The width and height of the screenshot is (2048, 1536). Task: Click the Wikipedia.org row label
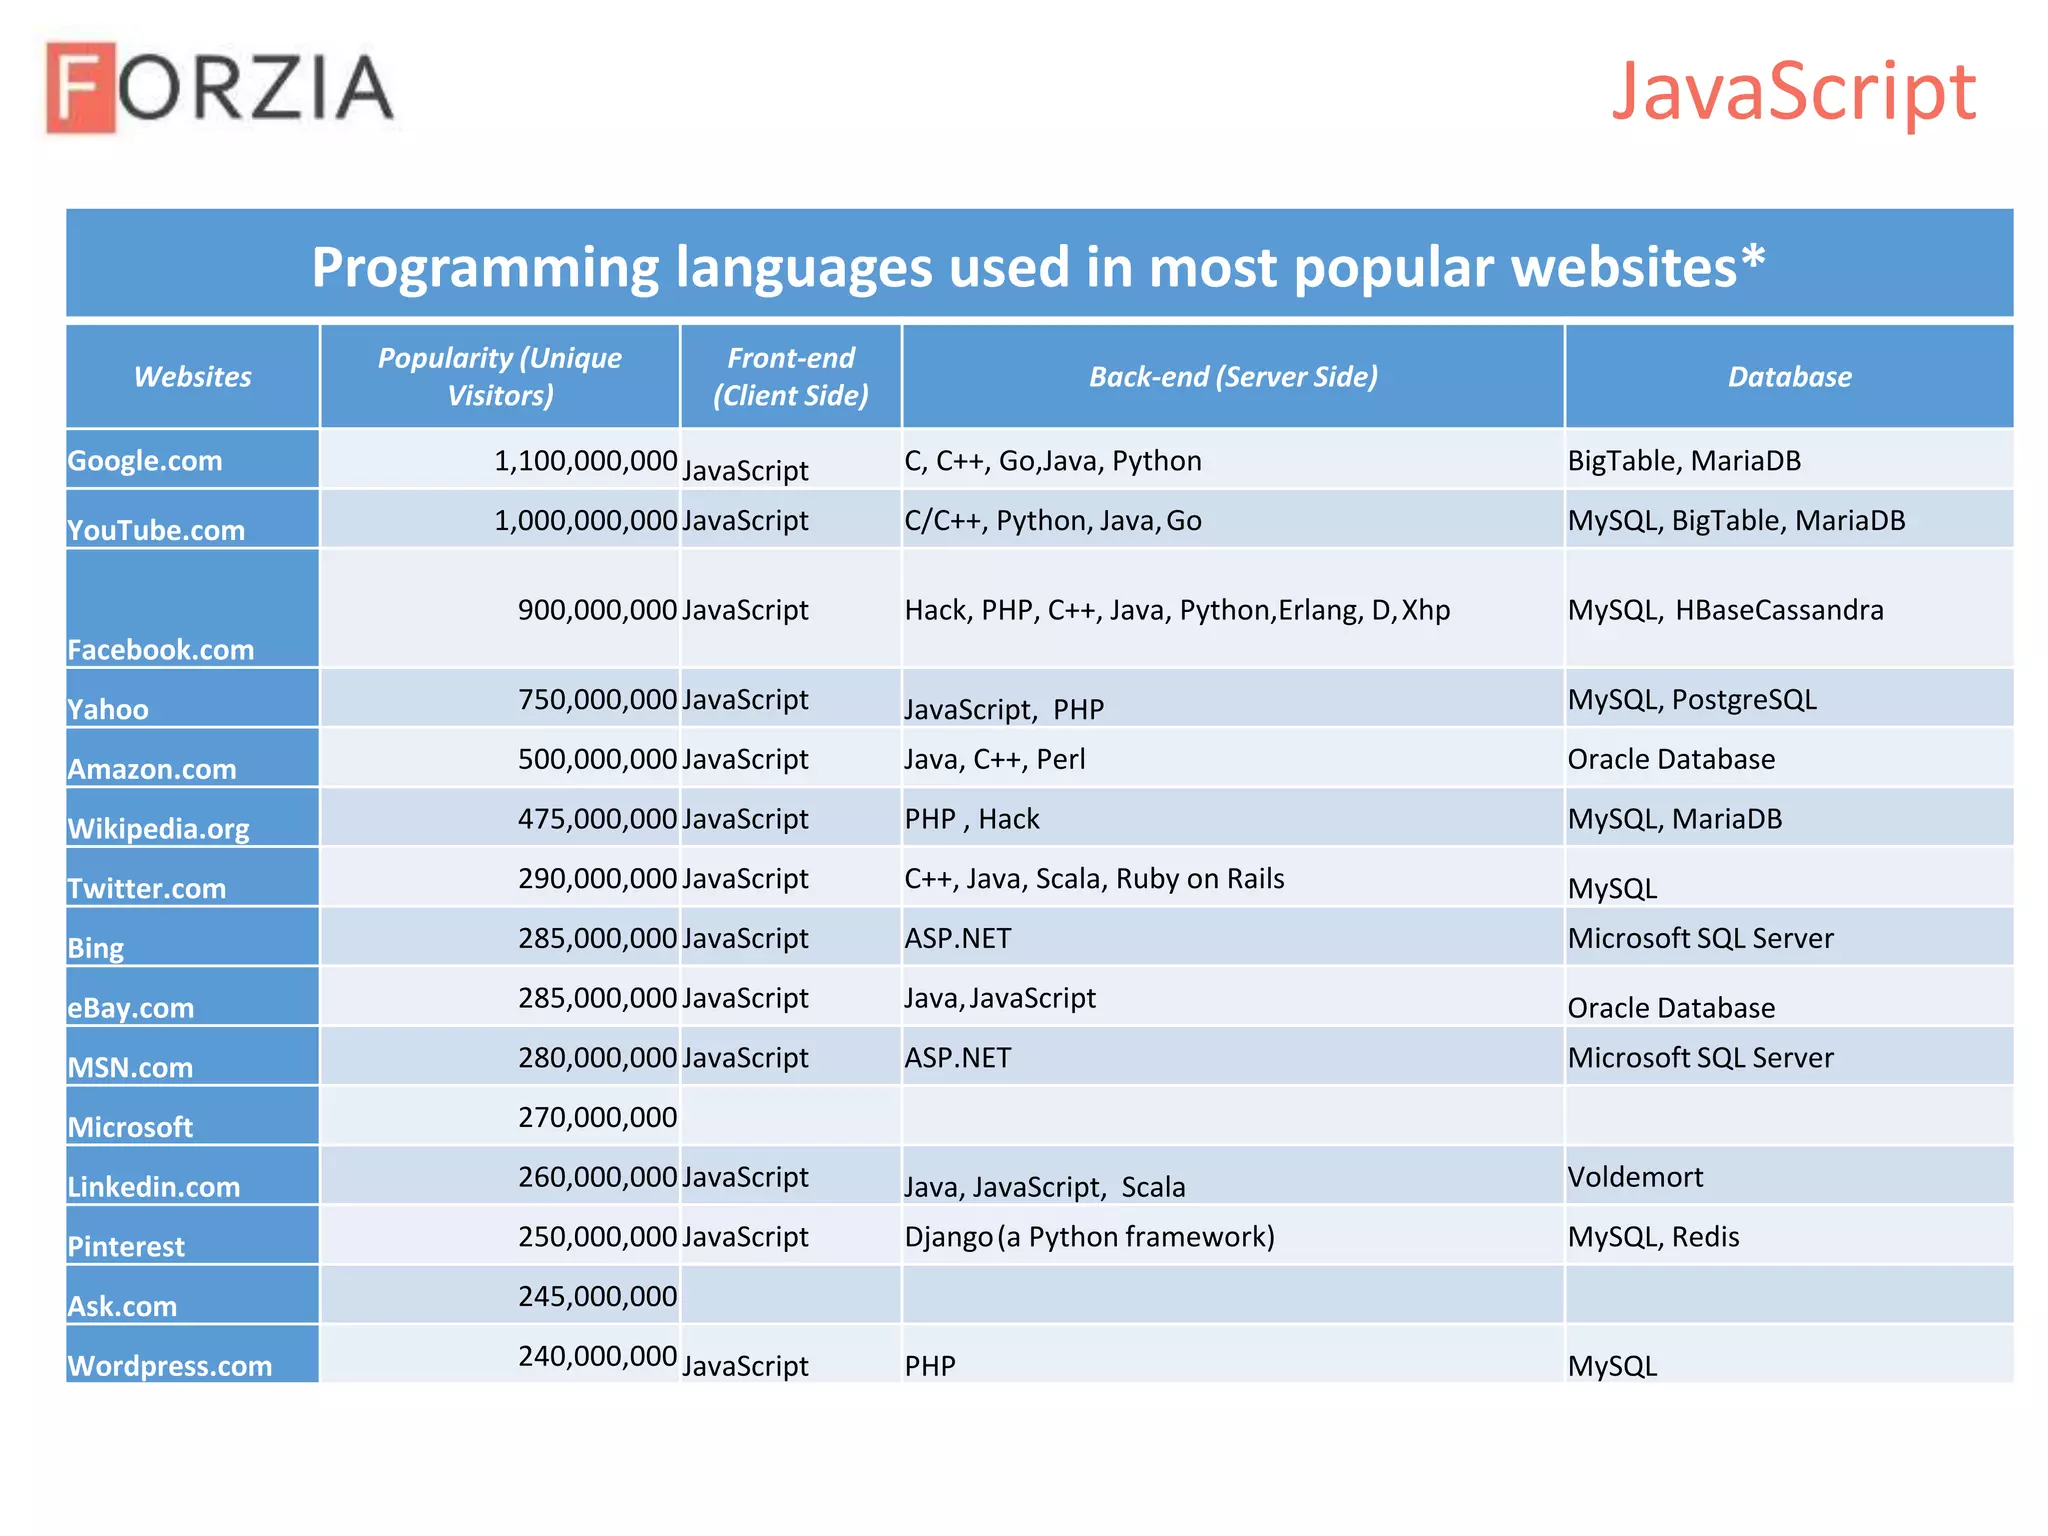coord(158,829)
